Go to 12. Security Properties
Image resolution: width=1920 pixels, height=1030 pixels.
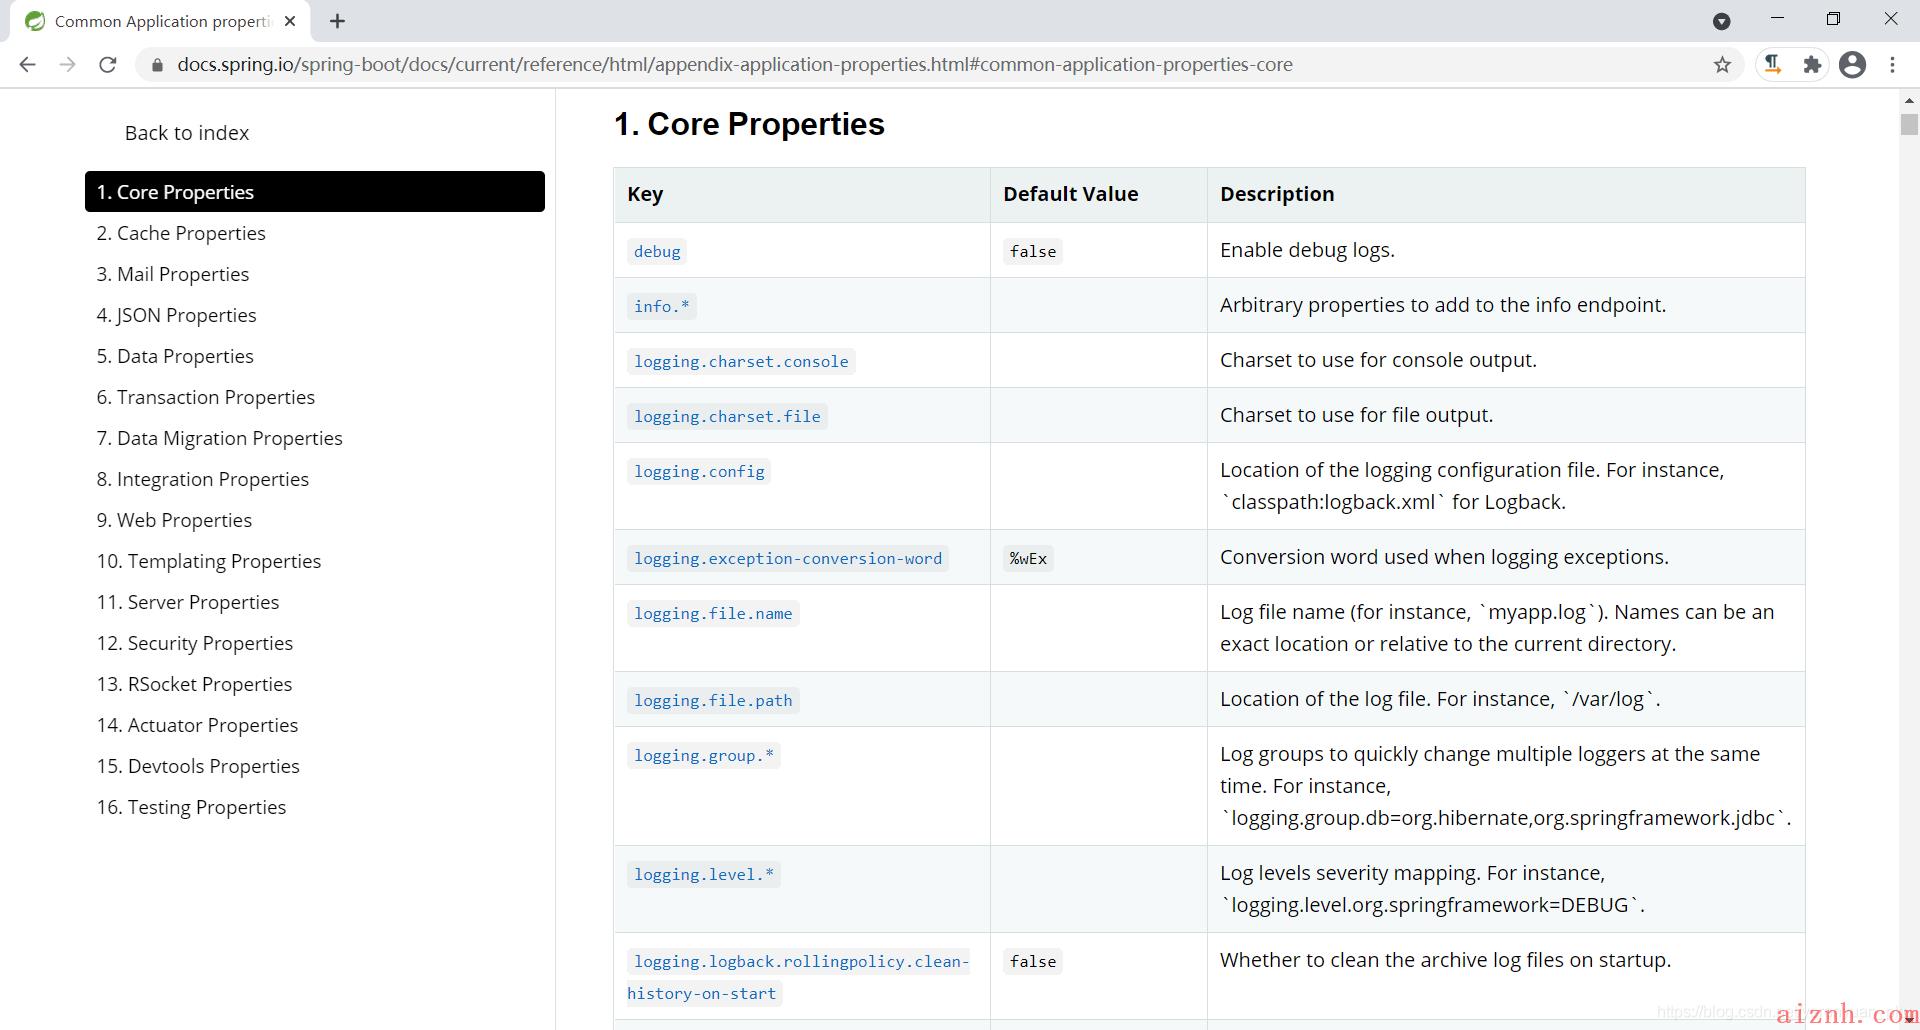coord(195,643)
